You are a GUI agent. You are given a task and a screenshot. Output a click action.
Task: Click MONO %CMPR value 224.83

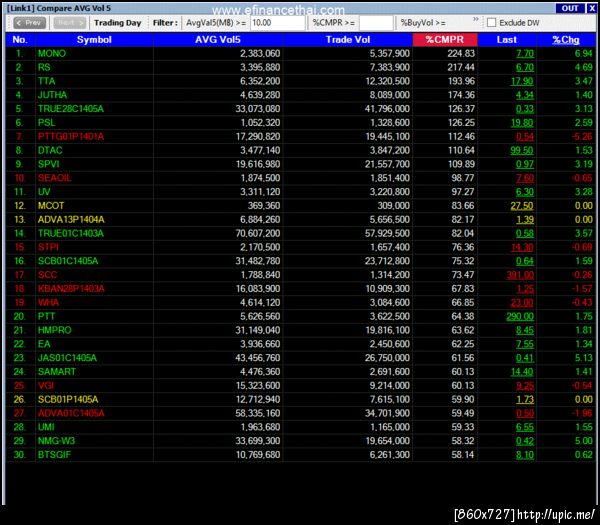click(x=461, y=54)
